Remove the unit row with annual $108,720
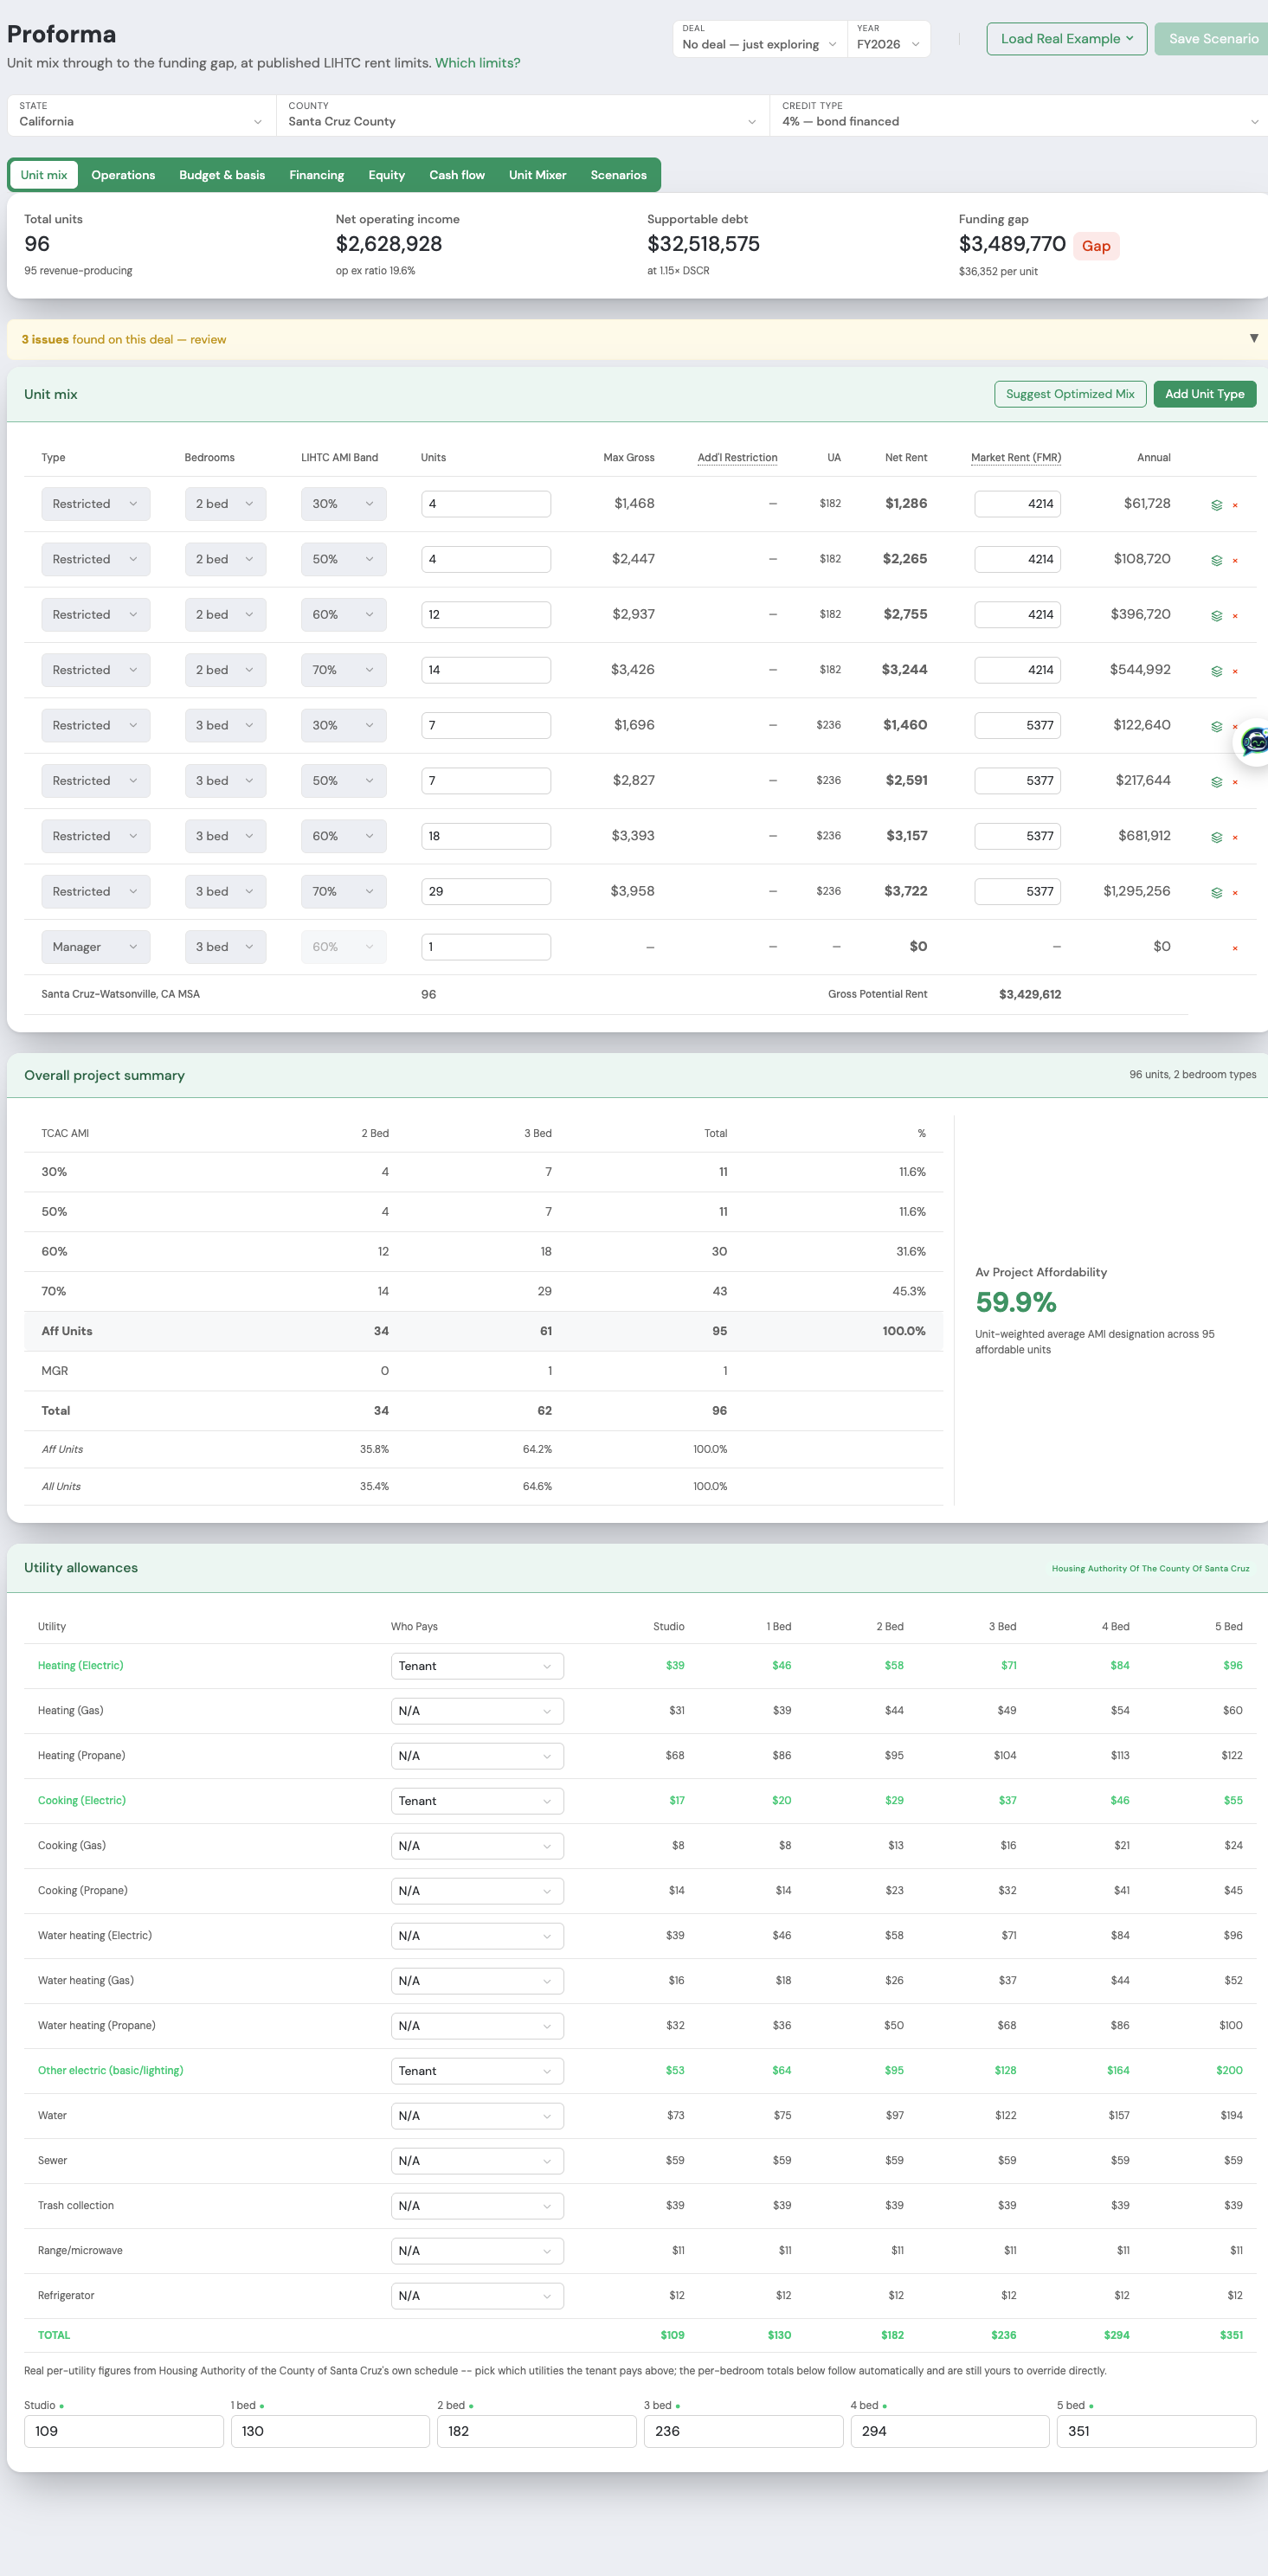Viewport: 1268px width, 2576px height. click(x=1235, y=560)
